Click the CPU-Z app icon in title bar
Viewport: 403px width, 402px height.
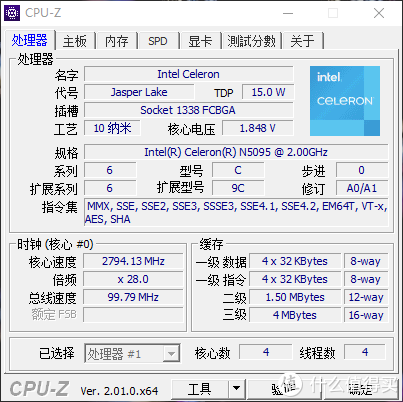coord(12,13)
